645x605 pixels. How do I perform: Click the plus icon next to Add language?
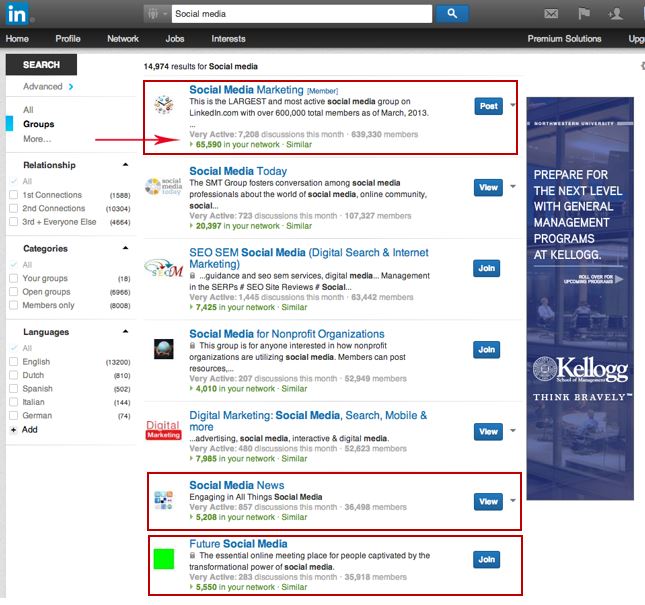tap(14, 430)
